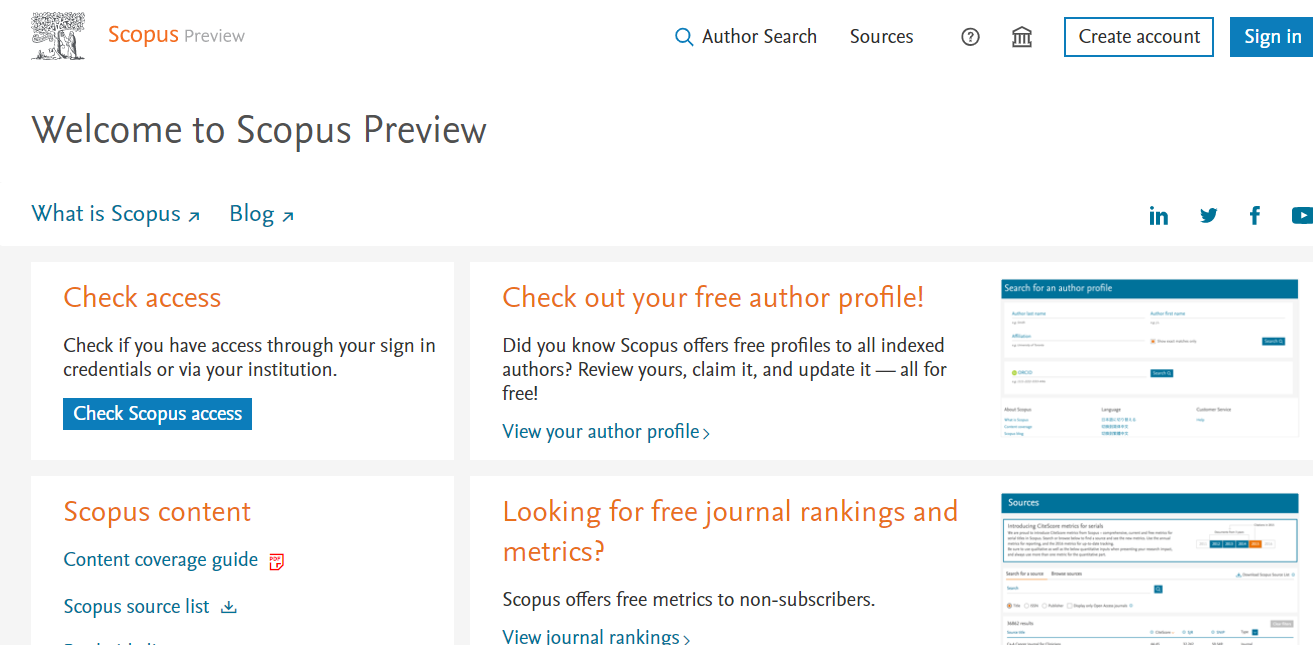Select Author Search in the top navigation
Screen dimensions: 1313x645
758,36
